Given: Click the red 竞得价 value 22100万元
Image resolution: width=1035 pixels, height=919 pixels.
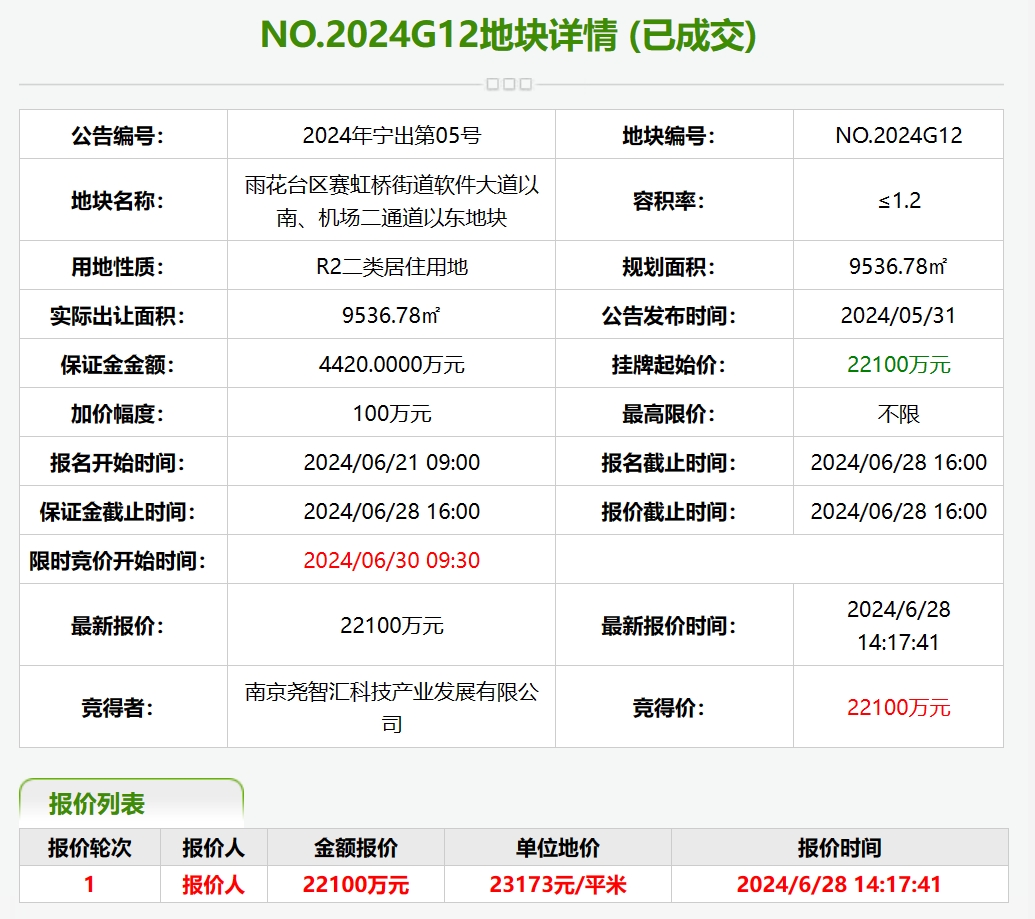Looking at the screenshot, I should 898,706.
